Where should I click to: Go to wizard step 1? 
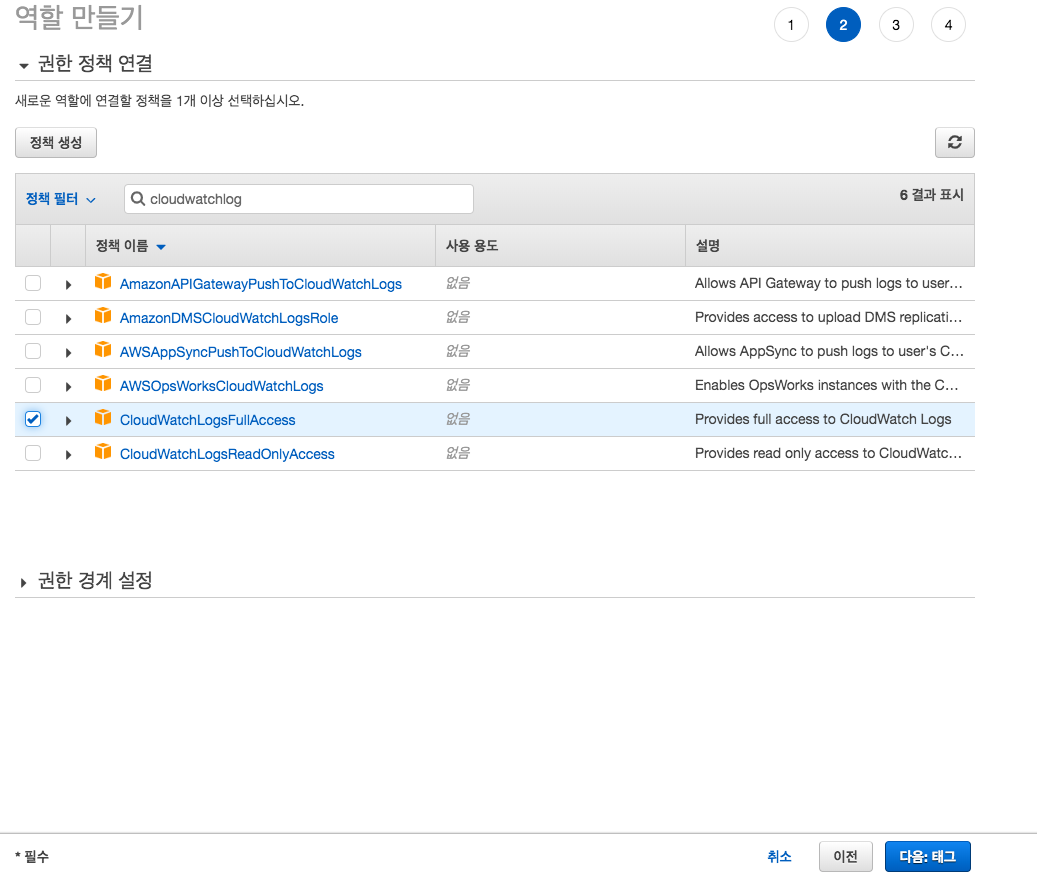[x=791, y=25]
